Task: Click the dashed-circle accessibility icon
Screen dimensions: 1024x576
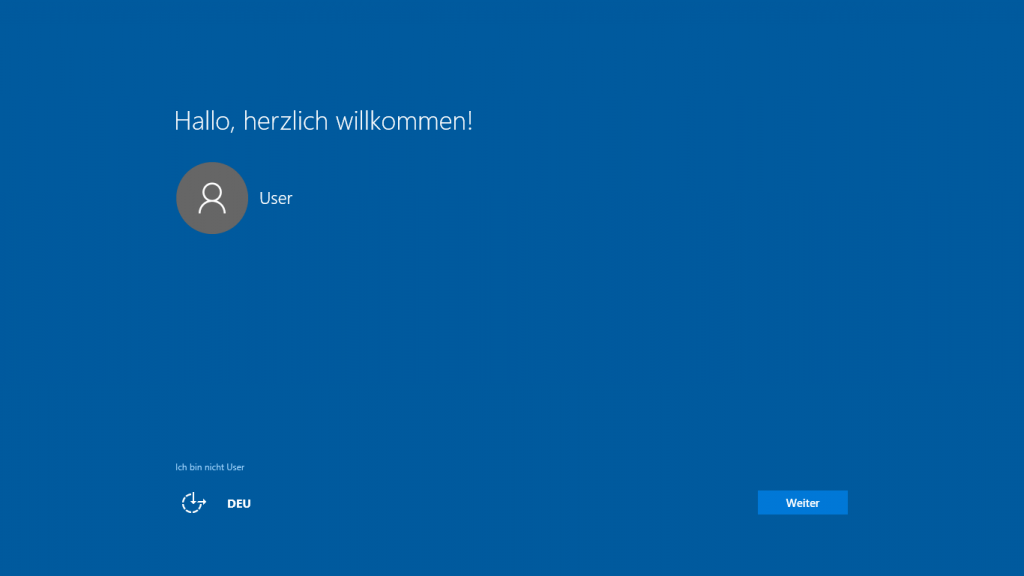Action: (193, 503)
